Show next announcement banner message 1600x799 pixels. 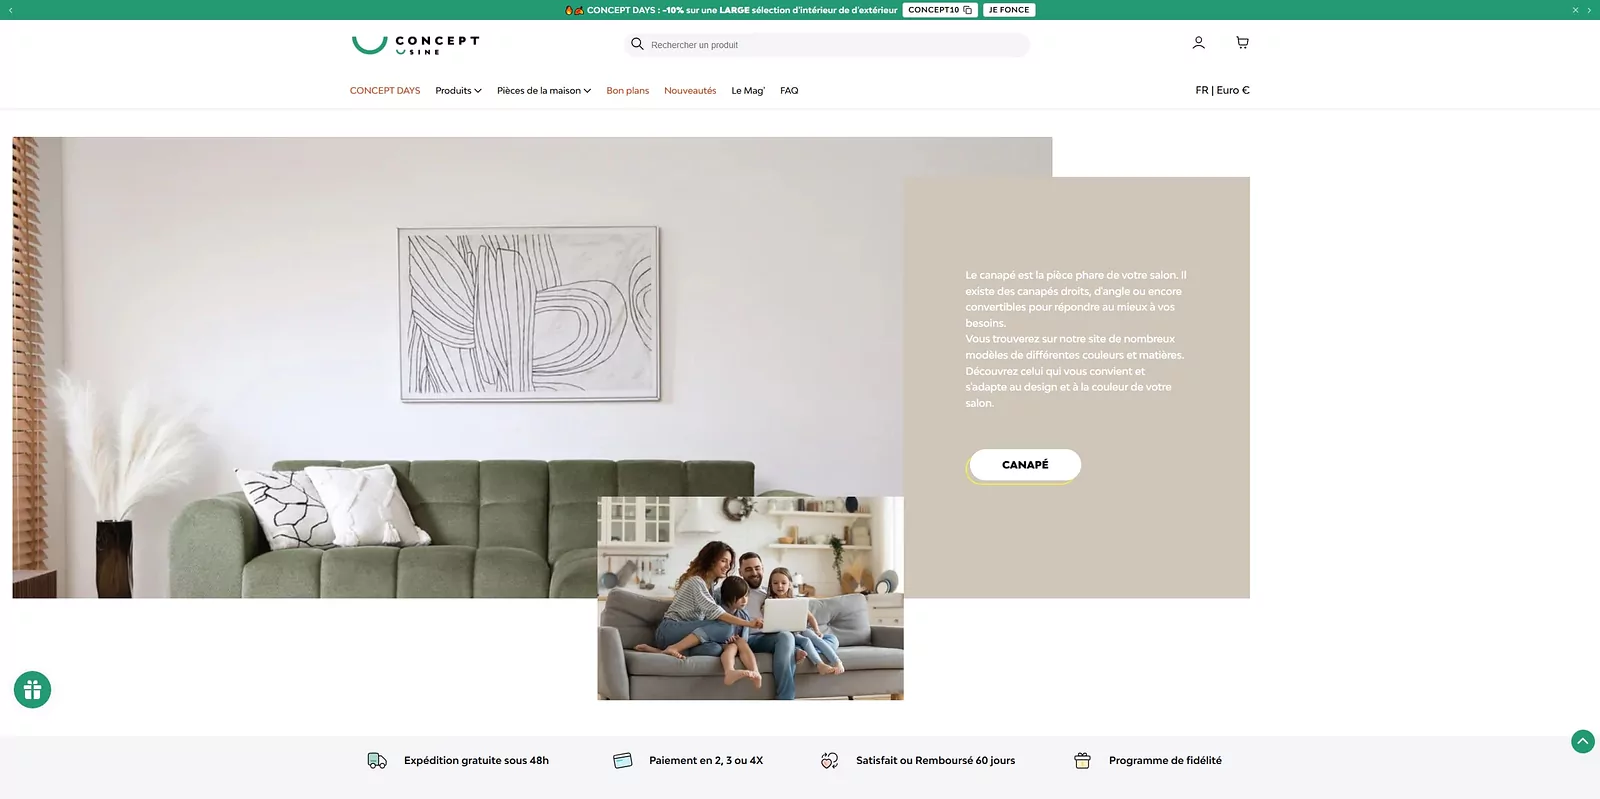[1589, 10]
